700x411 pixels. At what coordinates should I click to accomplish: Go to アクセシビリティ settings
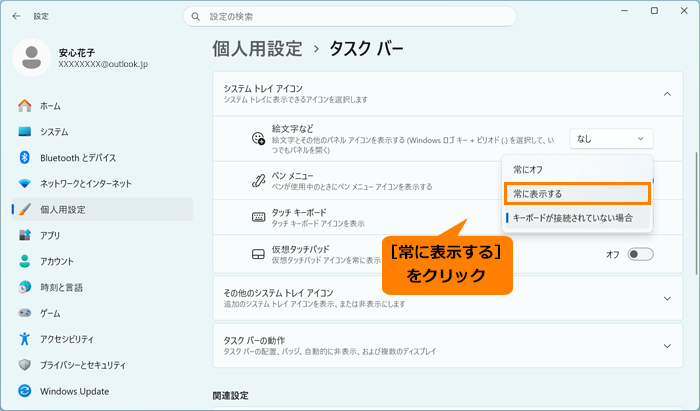[x=102, y=339]
